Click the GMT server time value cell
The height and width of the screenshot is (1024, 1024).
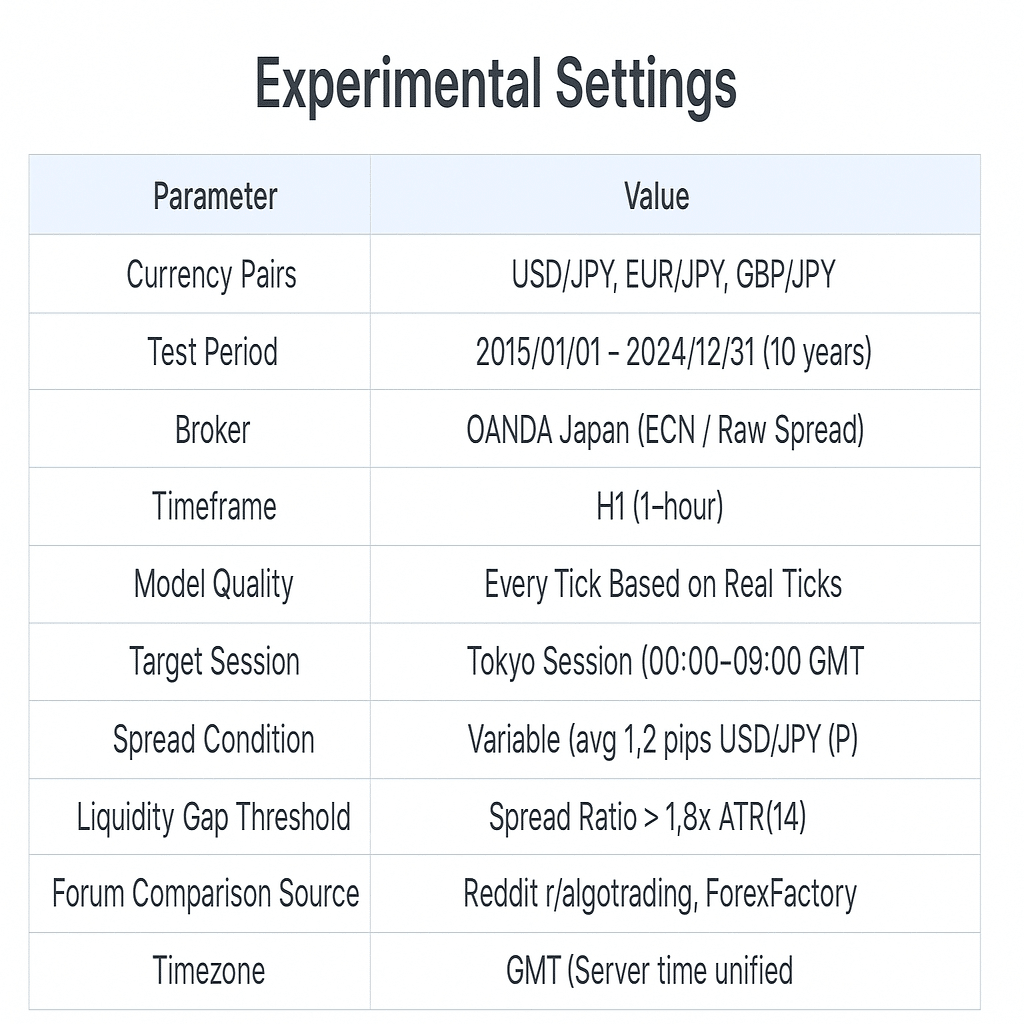click(649, 970)
